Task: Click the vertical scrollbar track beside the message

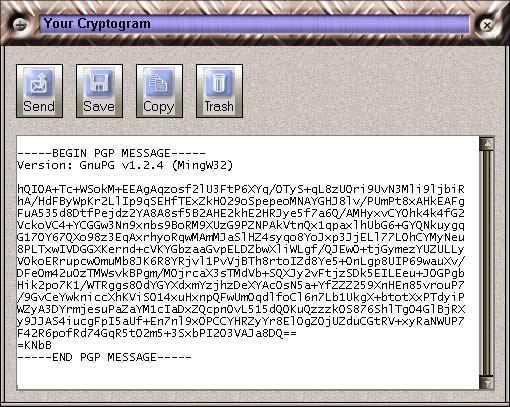Action: (487, 263)
